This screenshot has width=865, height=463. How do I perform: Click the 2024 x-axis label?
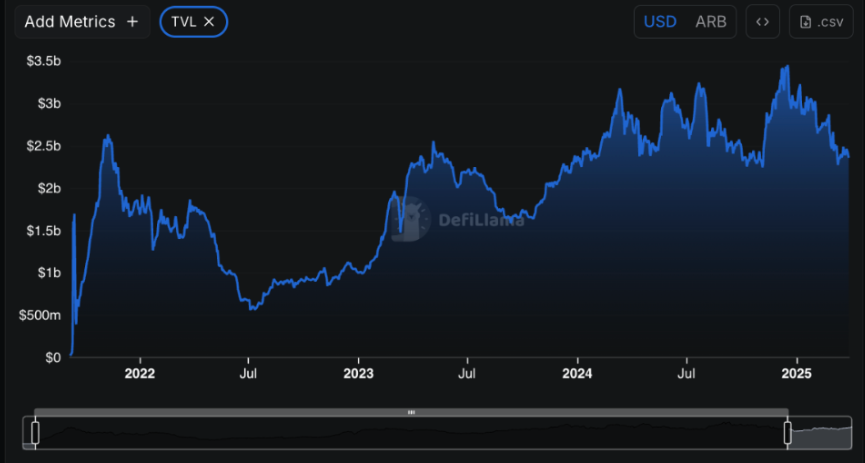pyautogui.click(x=577, y=374)
